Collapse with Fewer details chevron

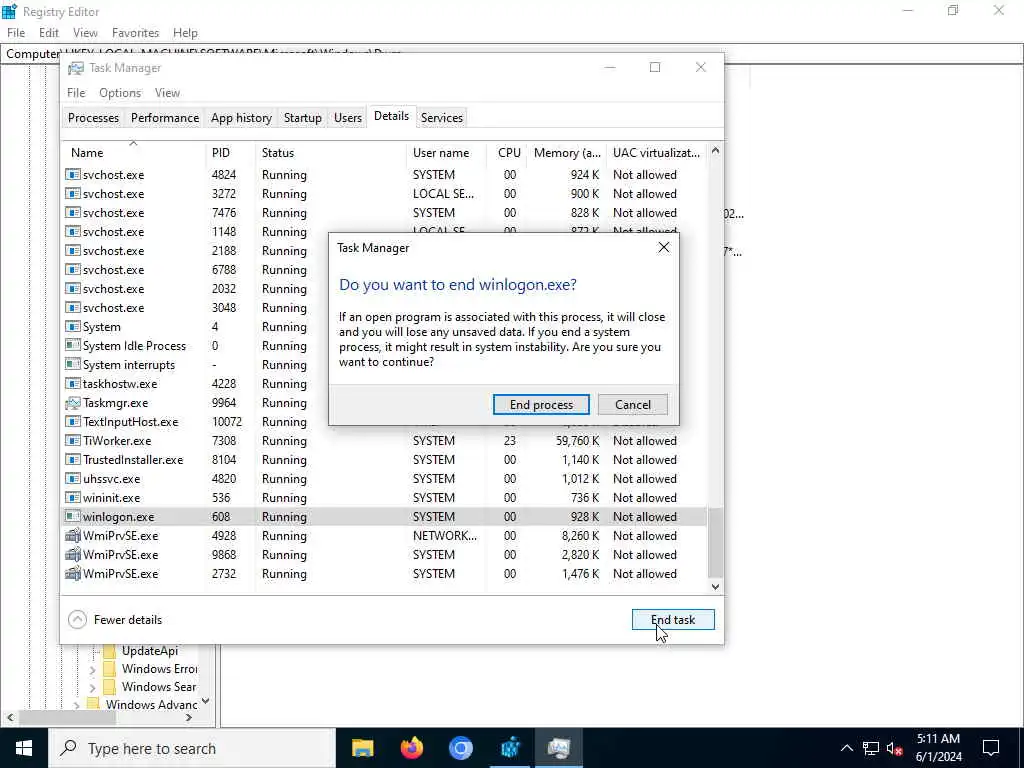coord(77,620)
